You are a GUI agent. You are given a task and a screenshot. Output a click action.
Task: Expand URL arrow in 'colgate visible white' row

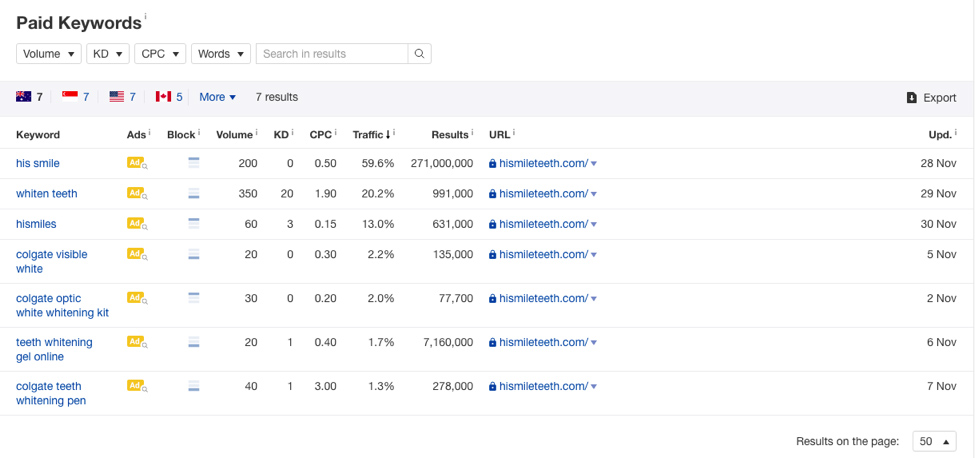[594, 255]
